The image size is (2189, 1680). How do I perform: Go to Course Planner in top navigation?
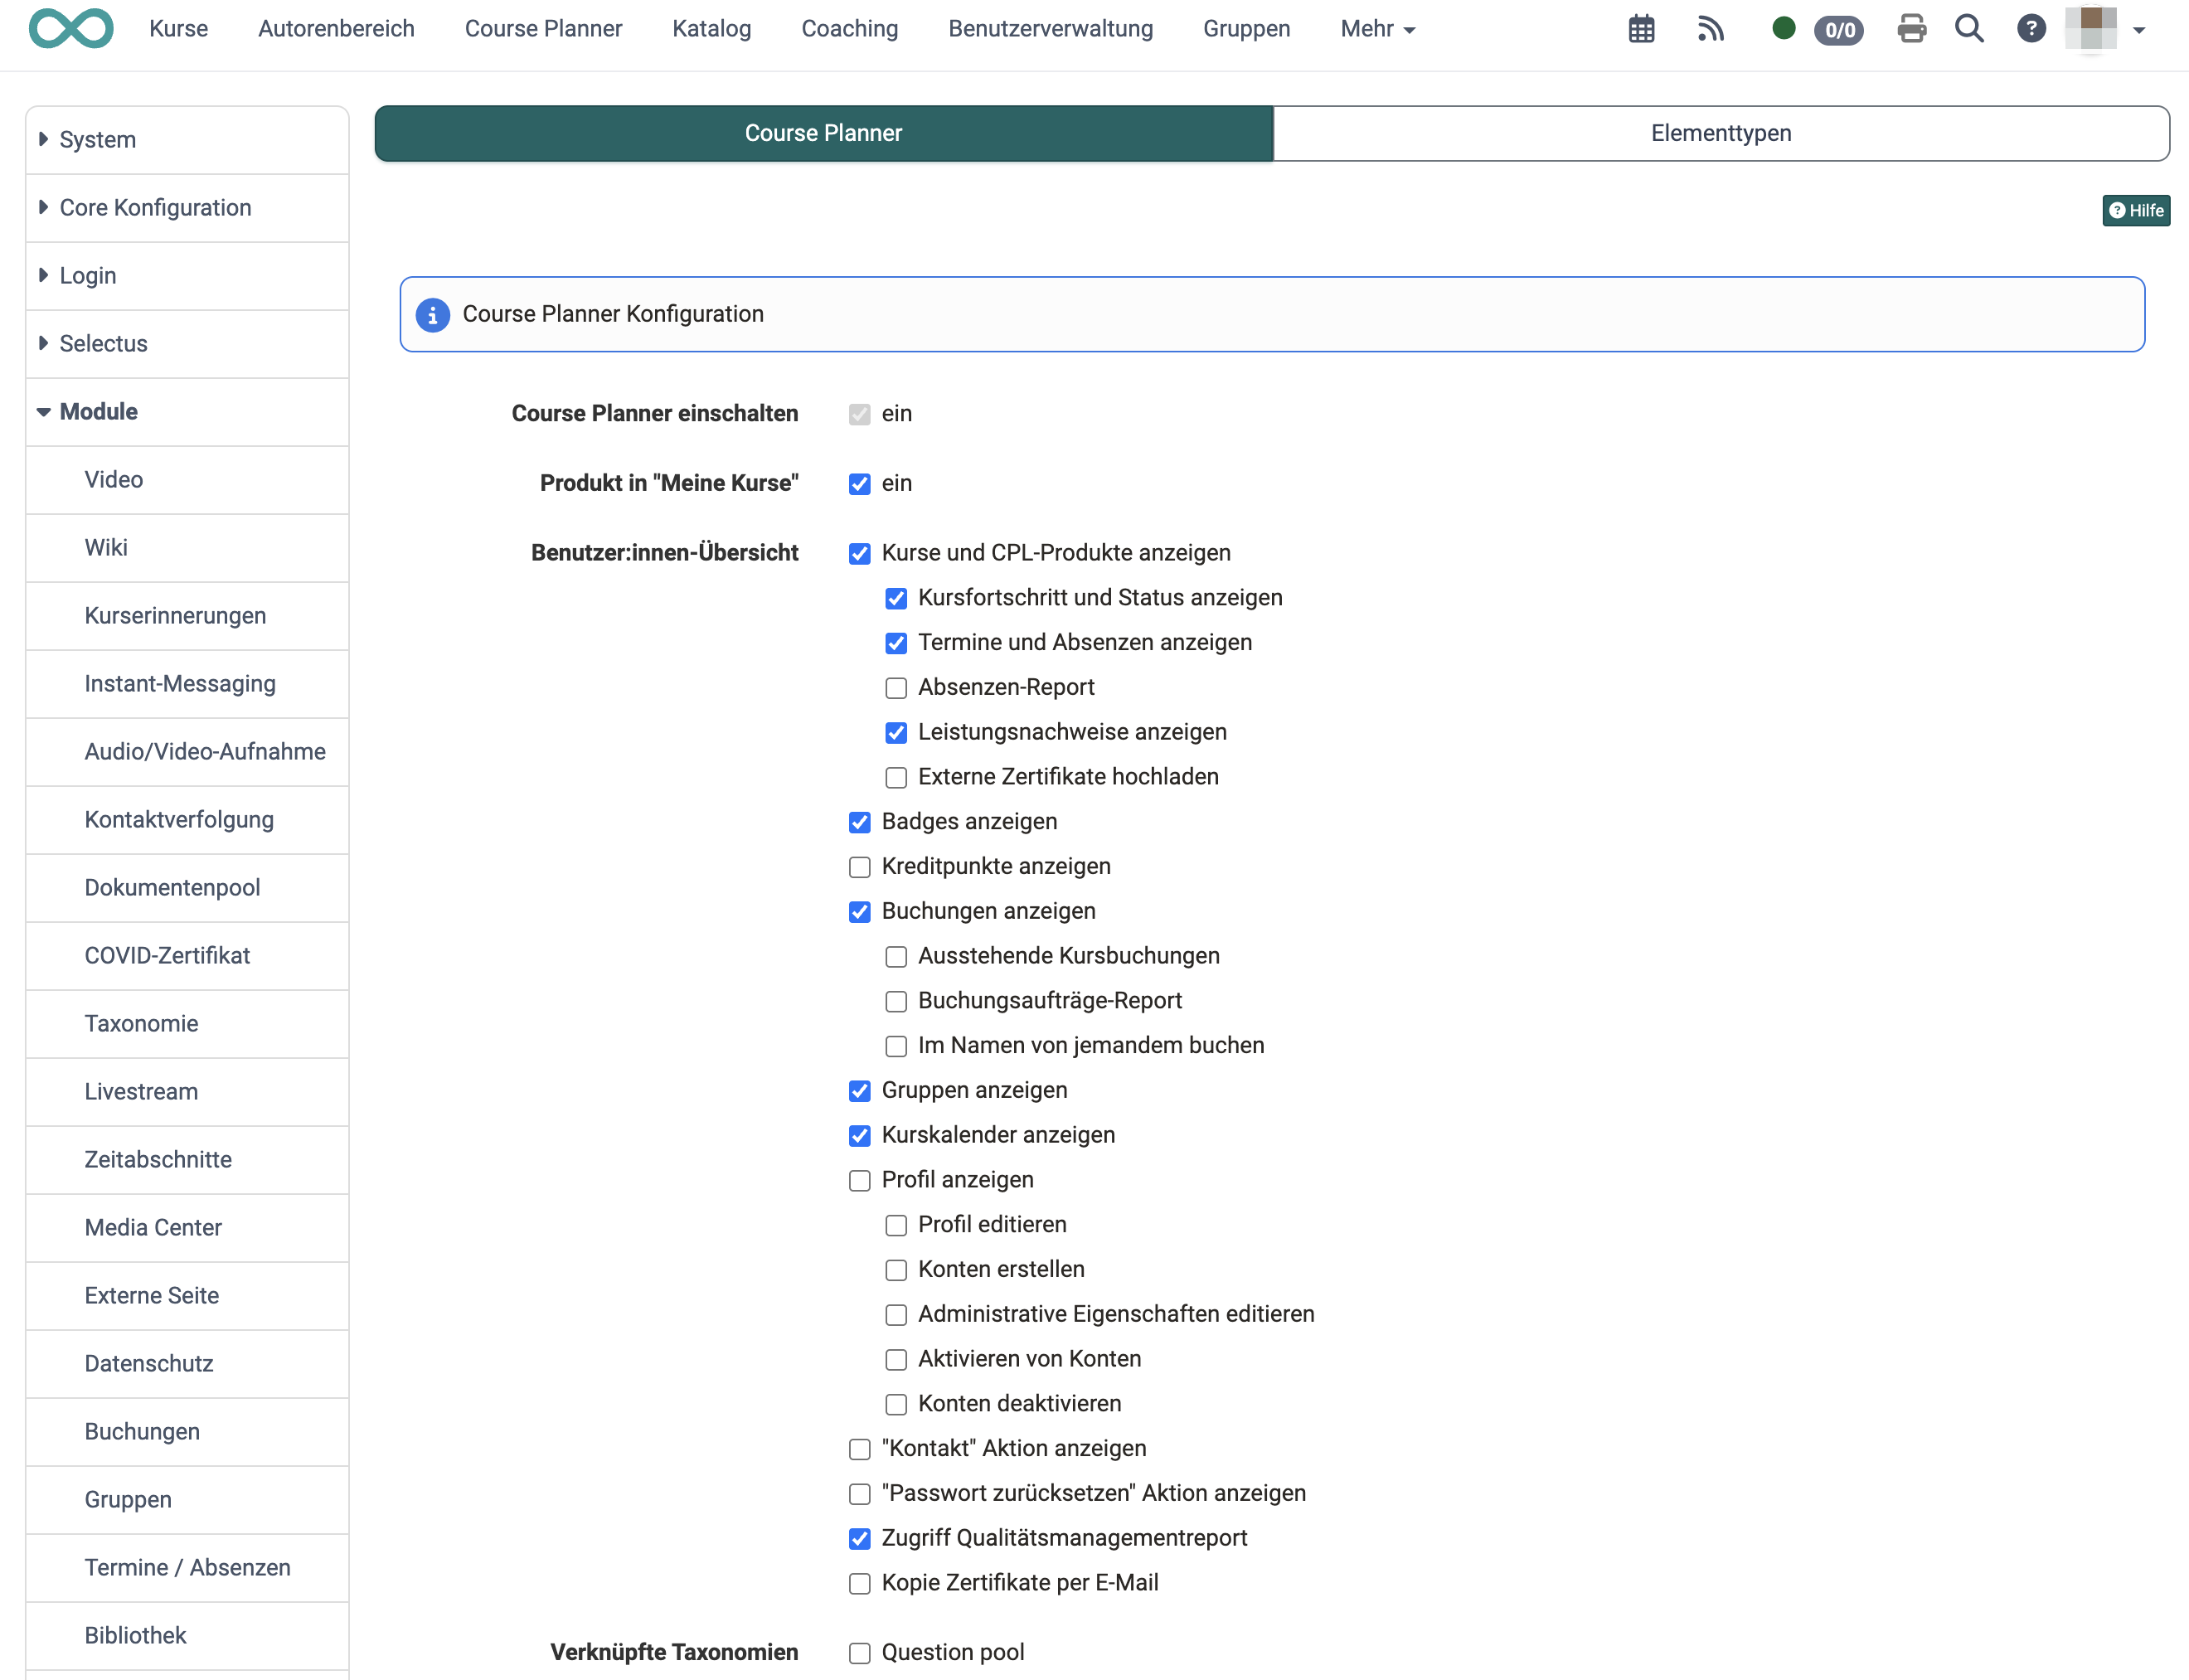point(543,29)
